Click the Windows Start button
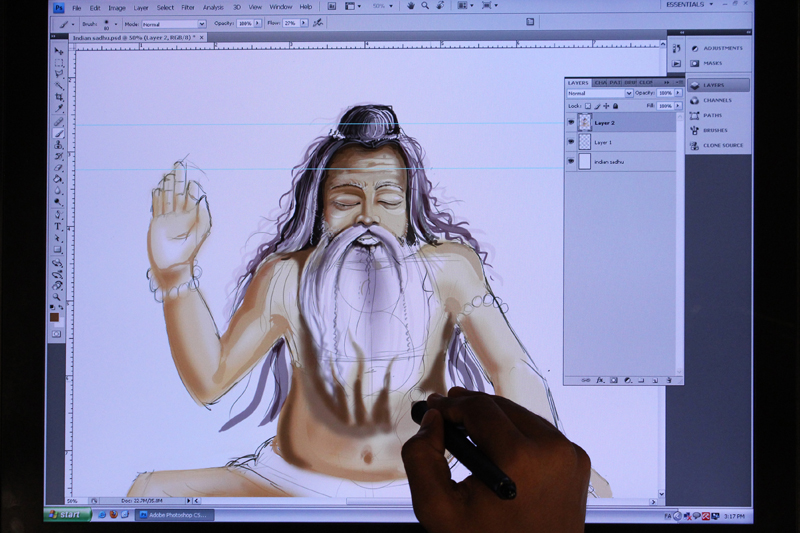This screenshot has height=533, width=800. click(x=66, y=514)
